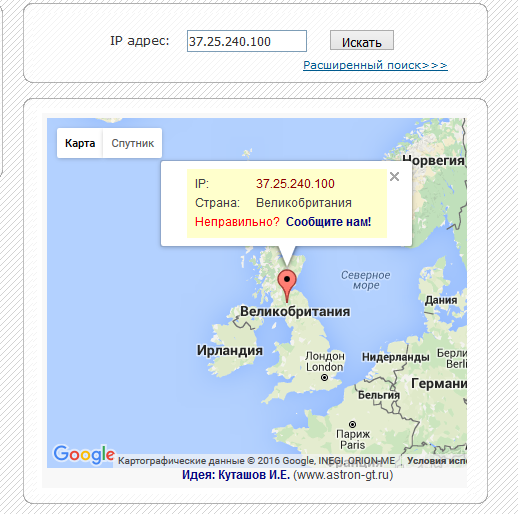Click the Нидерланды country label

point(396,357)
